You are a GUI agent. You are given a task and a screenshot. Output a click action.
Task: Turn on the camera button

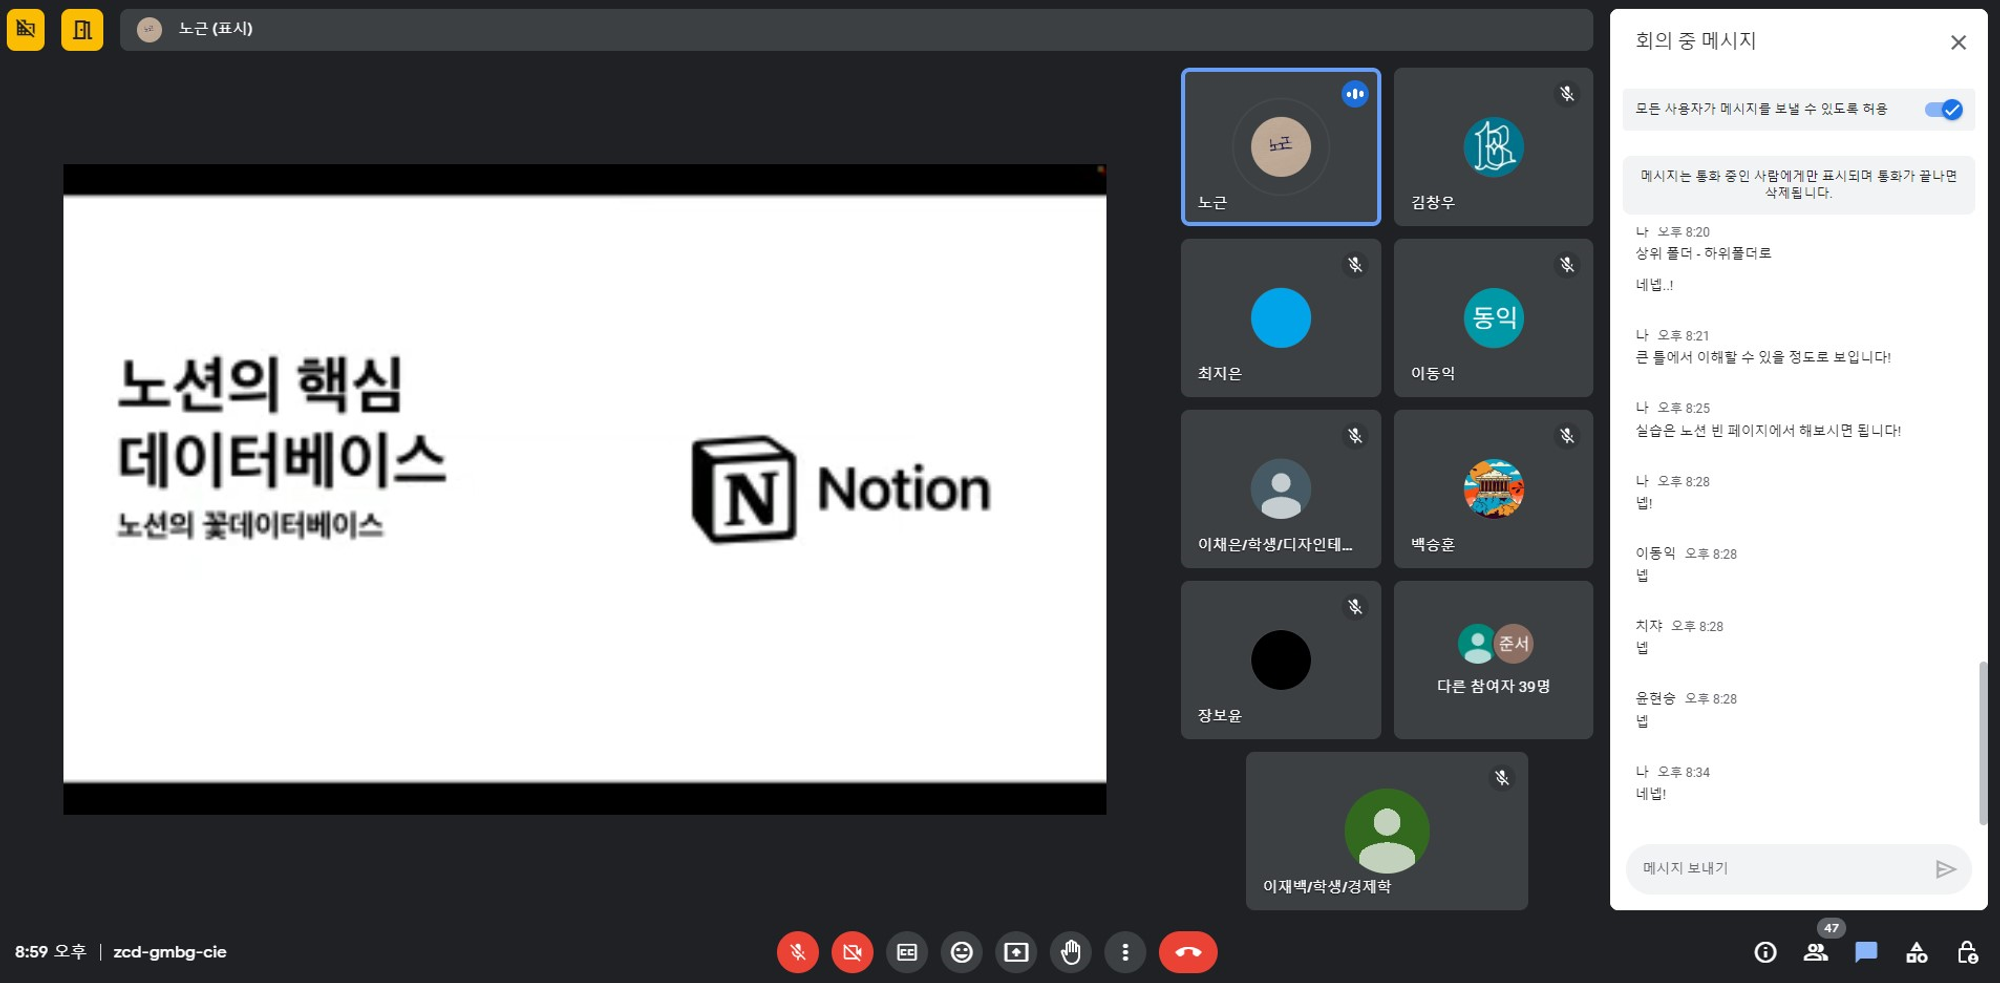[x=852, y=952]
